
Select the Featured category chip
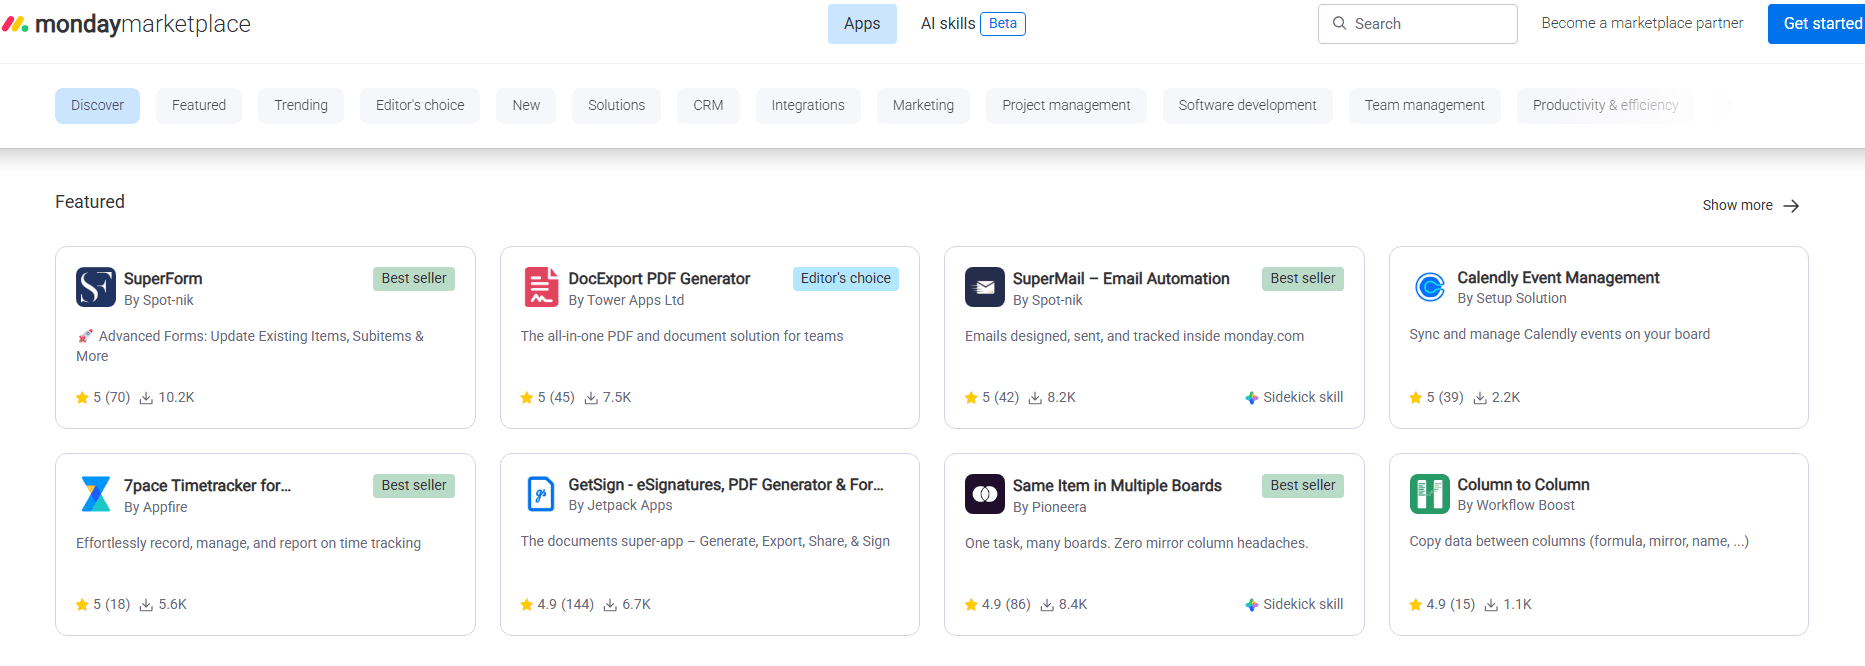tap(199, 106)
